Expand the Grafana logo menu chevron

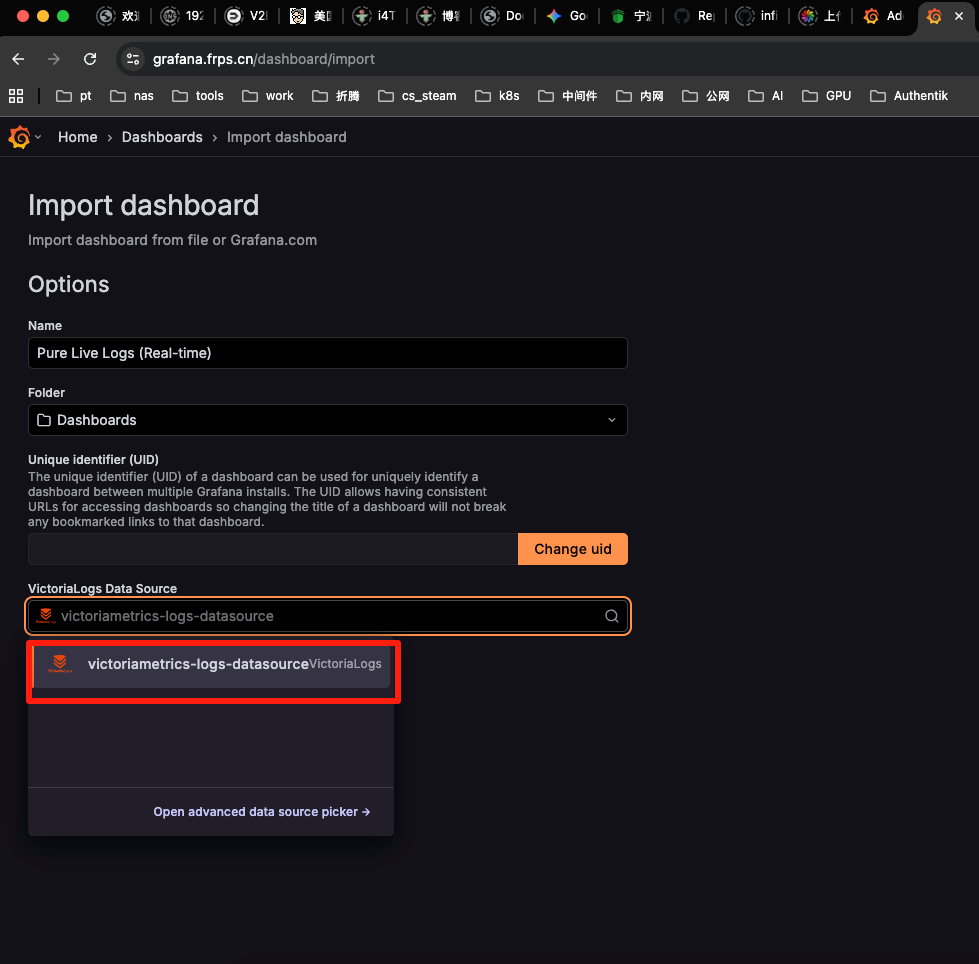tap(39, 137)
